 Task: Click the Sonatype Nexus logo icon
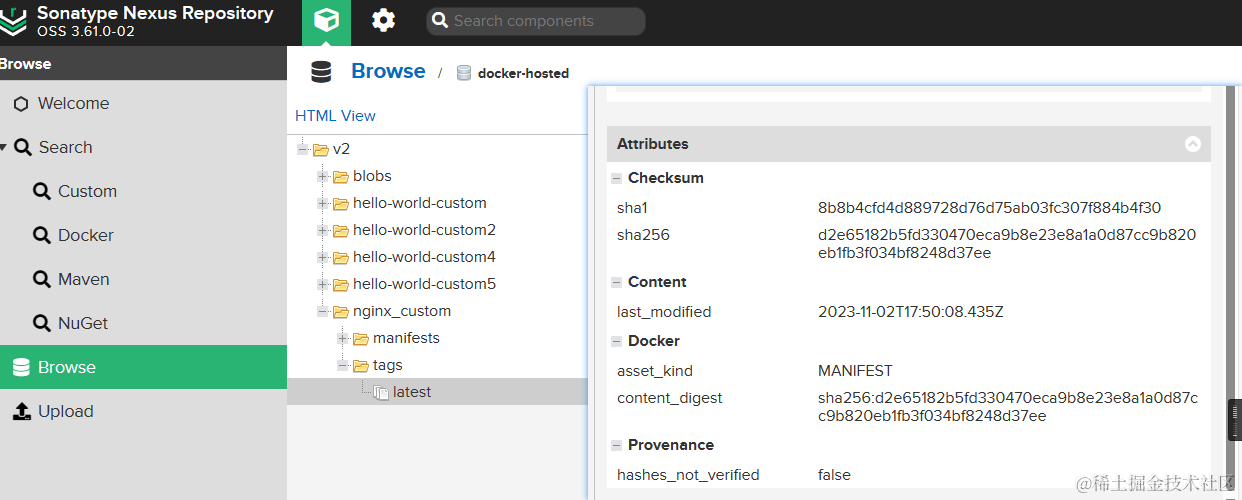(12, 21)
